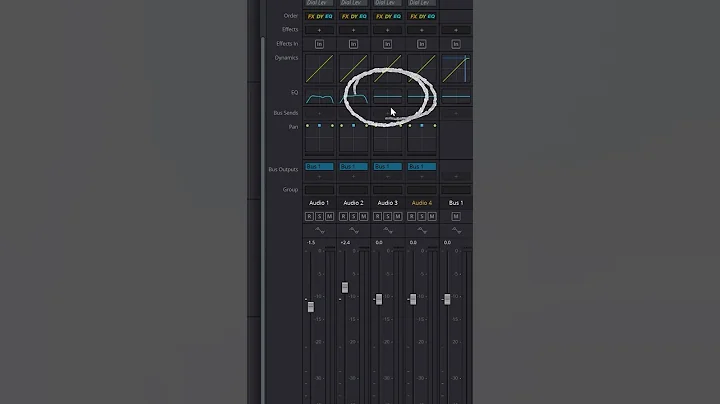Mute the Audio 1 track
This screenshot has width=720, height=404.
[329, 216]
